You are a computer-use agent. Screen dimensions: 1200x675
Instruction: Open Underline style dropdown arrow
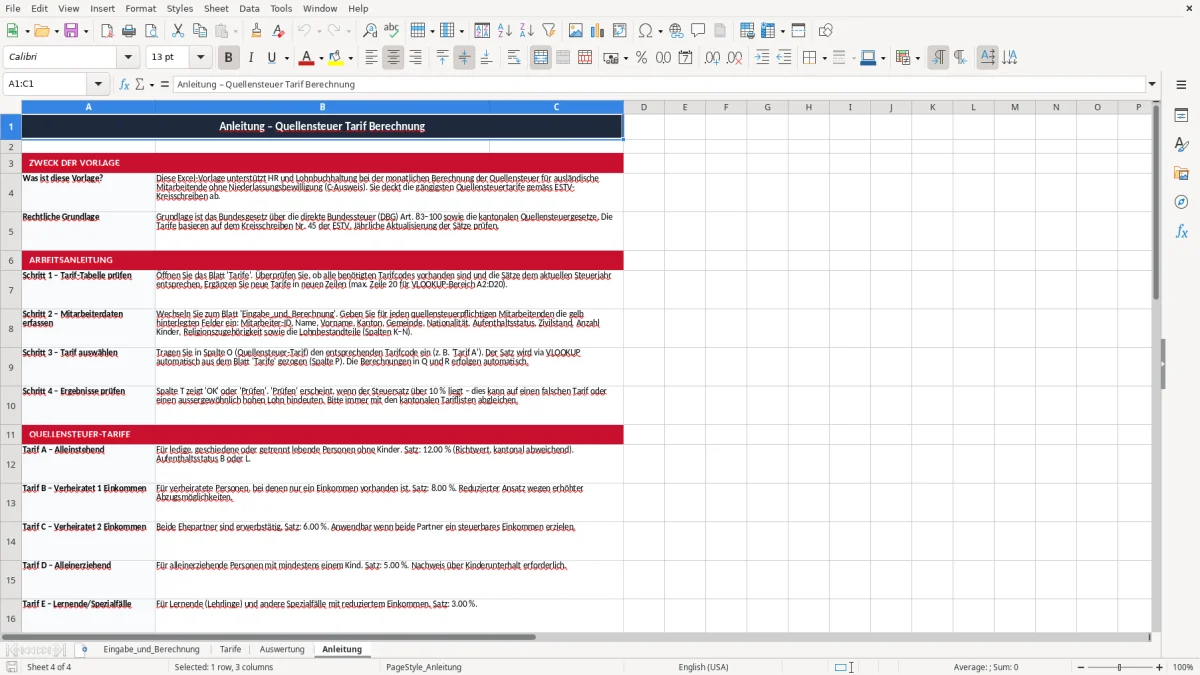pos(286,58)
